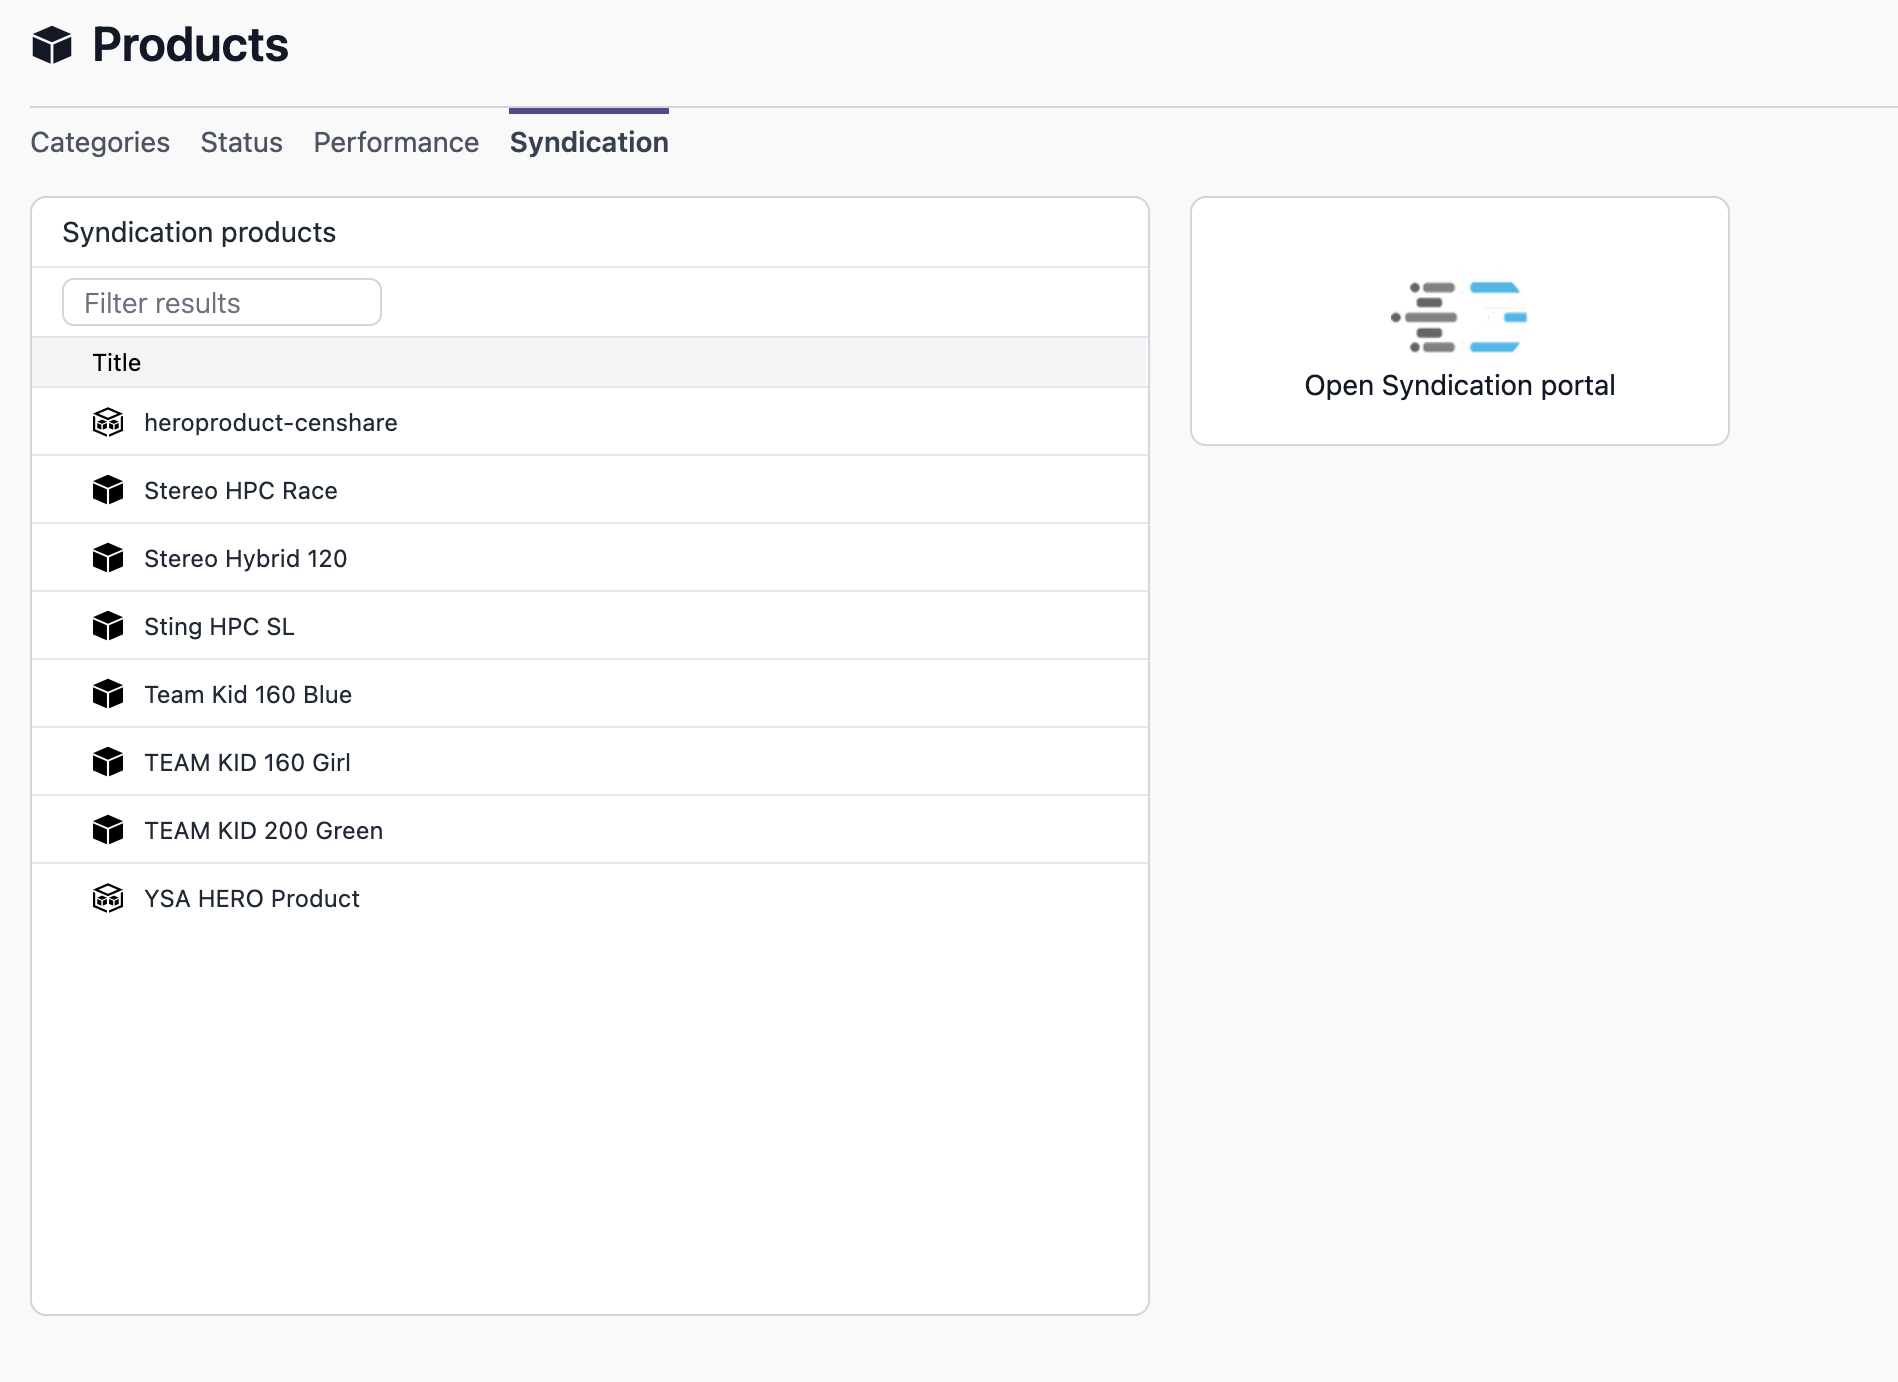Select the YSA HERO Product row
Image resolution: width=1898 pixels, height=1382 pixels.
(252, 898)
